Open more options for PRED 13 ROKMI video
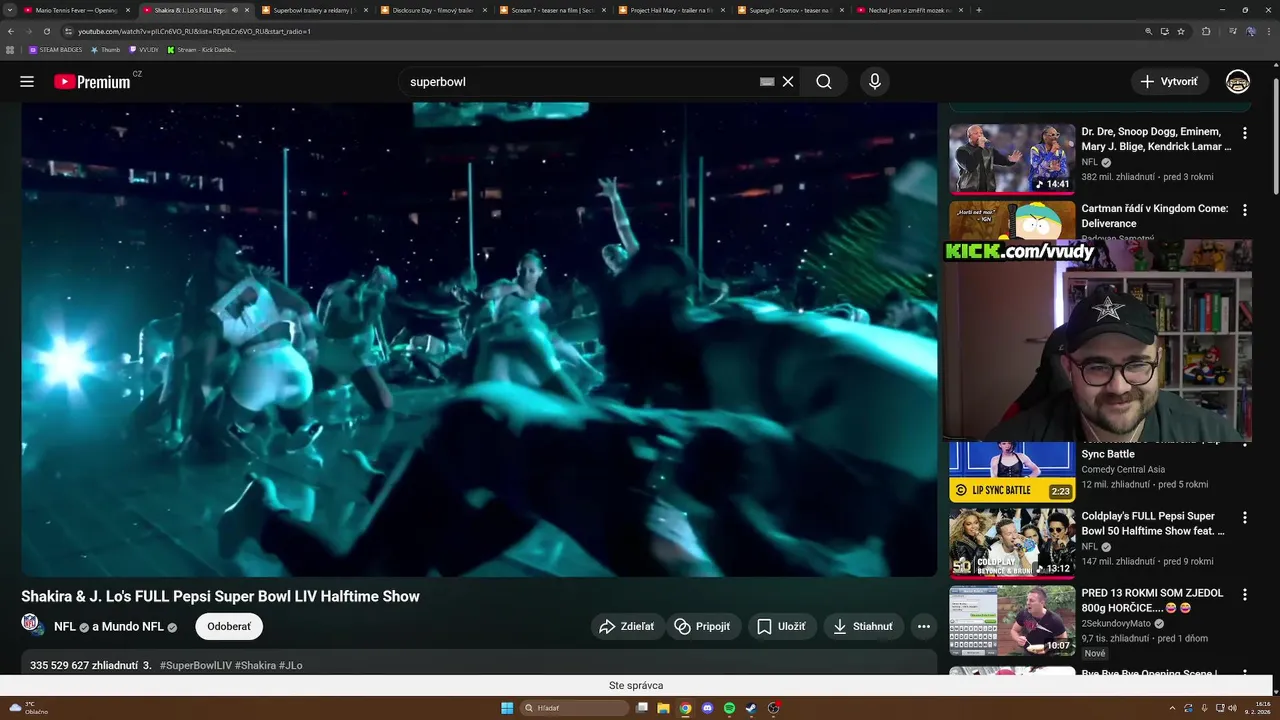The width and height of the screenshot is (1280, 720). [1245, 595]
